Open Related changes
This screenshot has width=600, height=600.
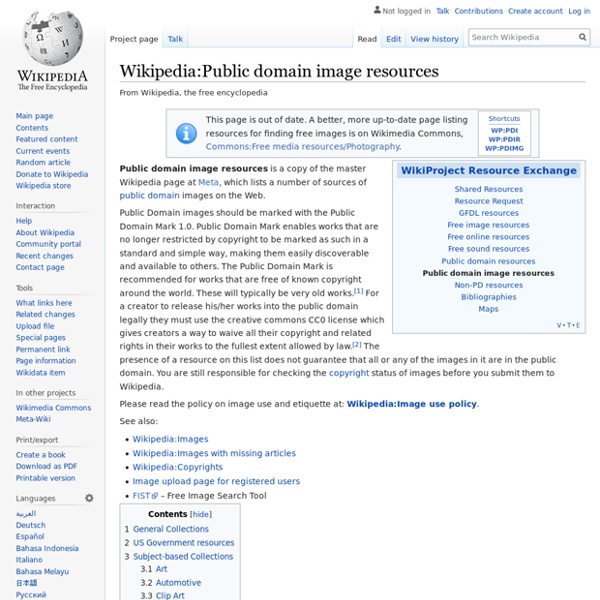(46, 314)
